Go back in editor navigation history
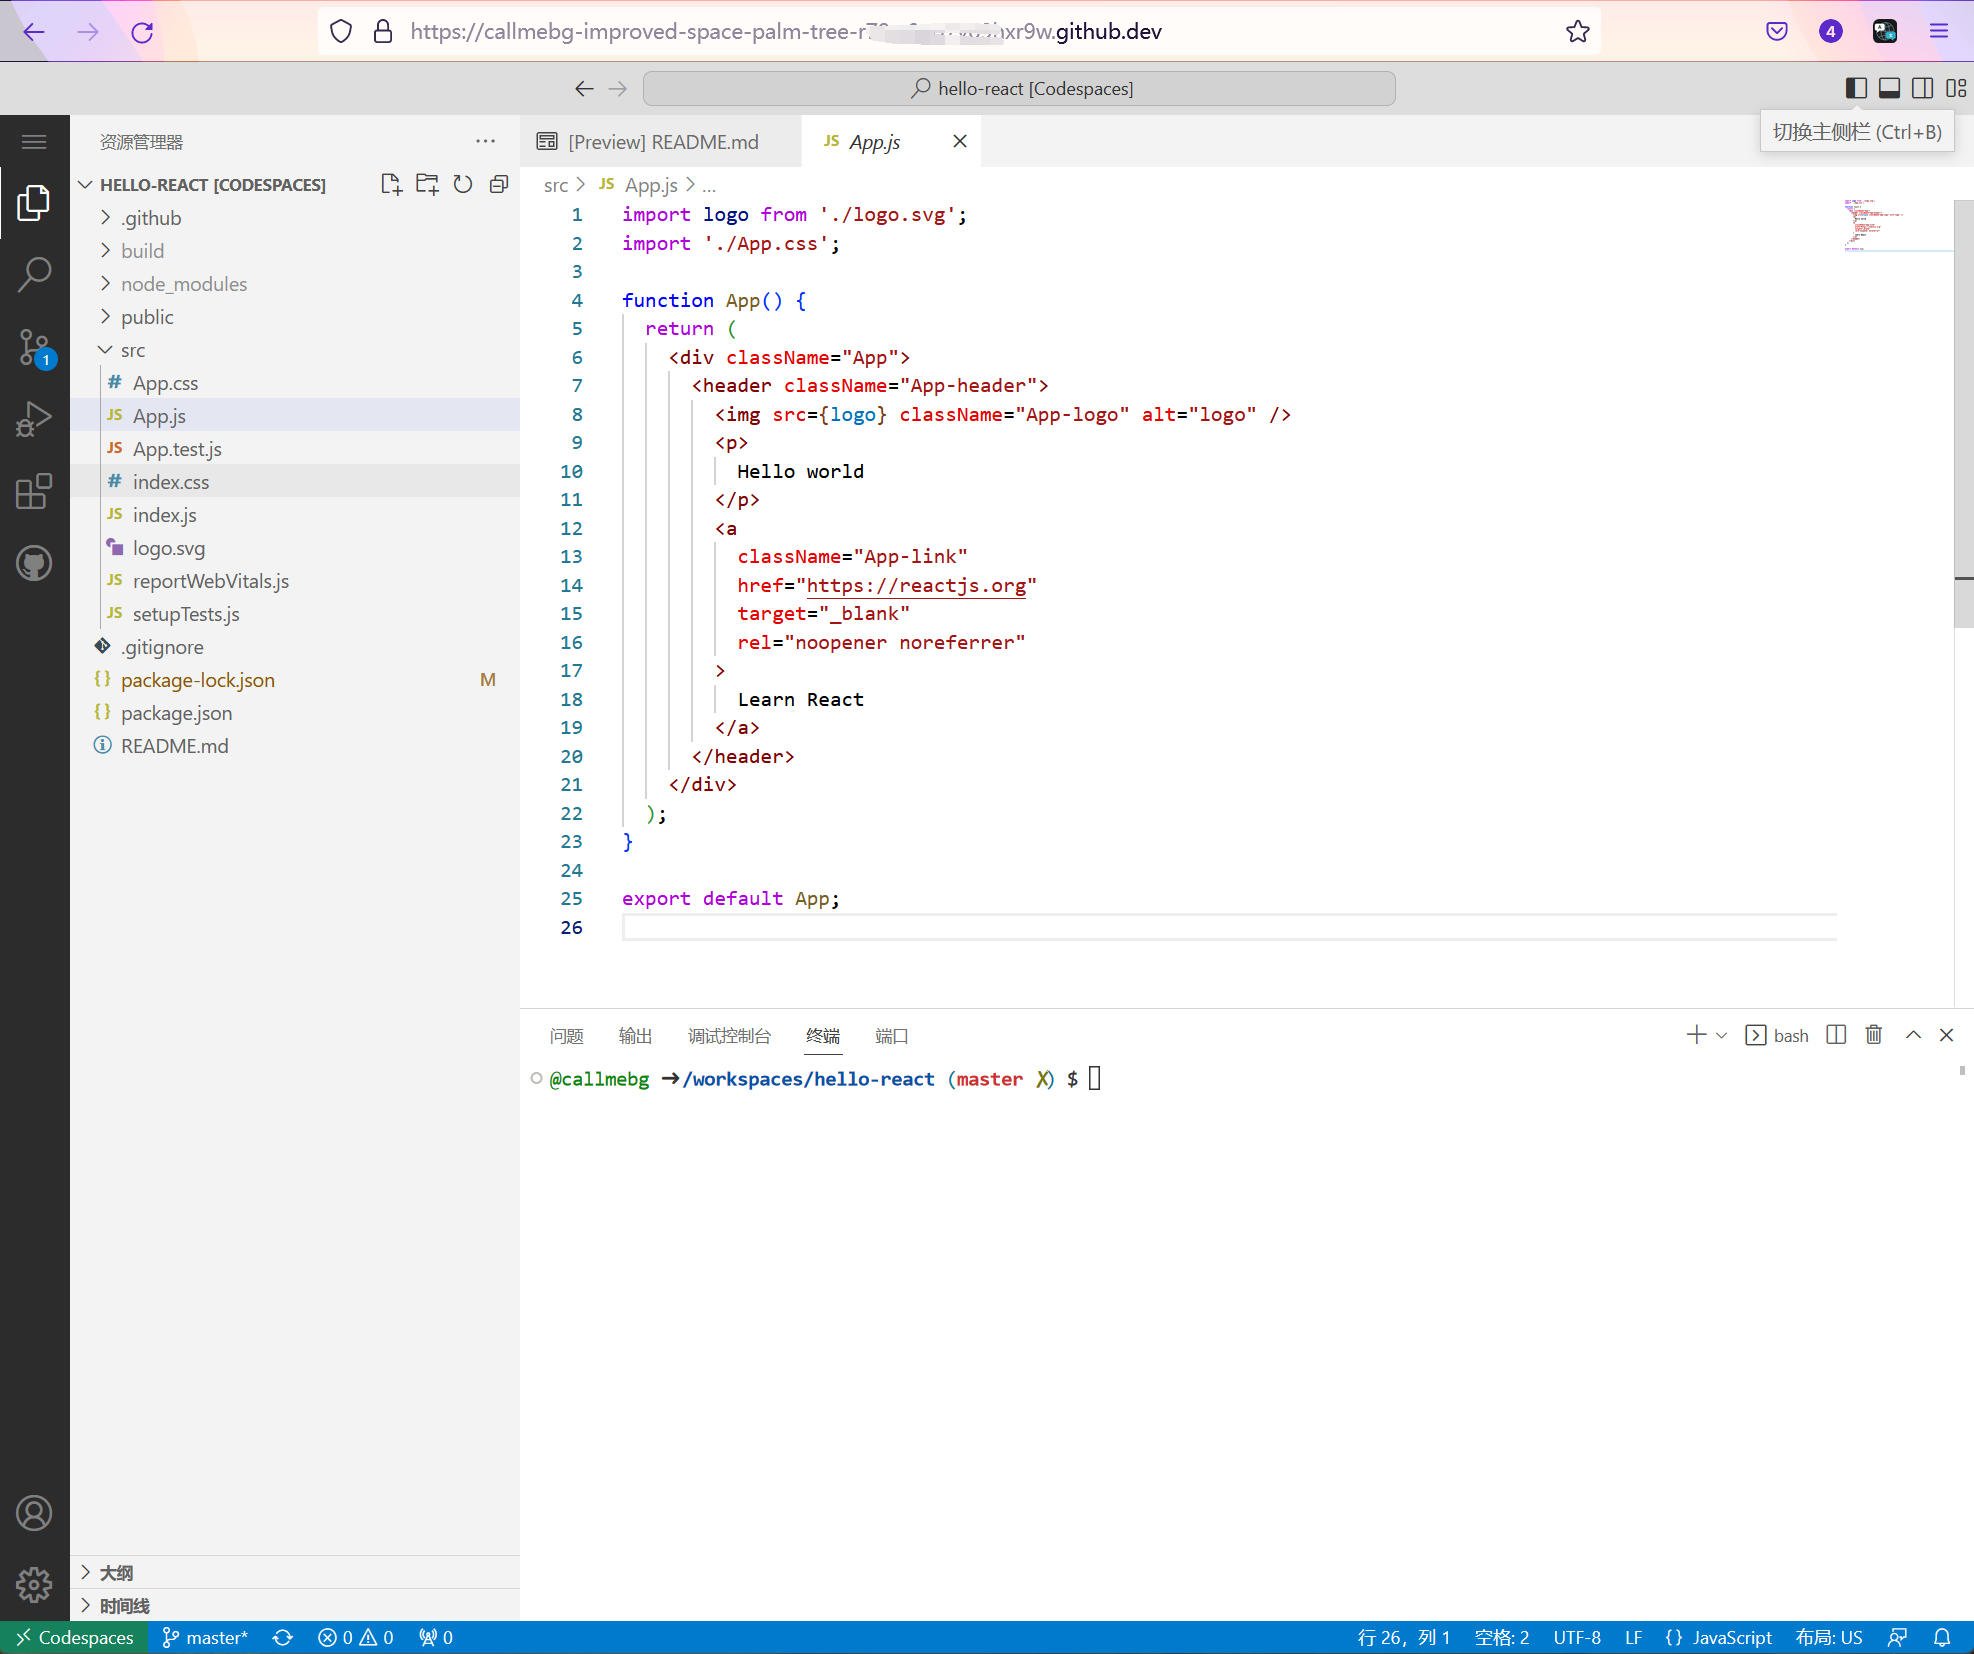This screenshot has width=1974, height=1654. (x=584, y=88)
